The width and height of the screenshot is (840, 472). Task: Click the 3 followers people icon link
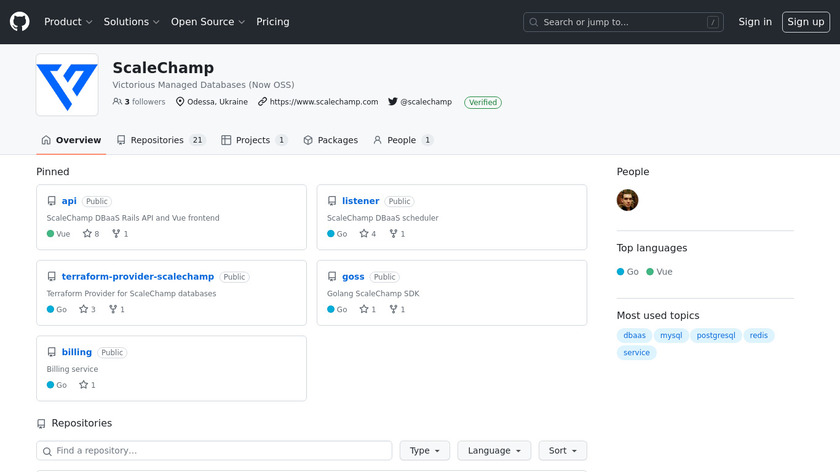coord(118,102)
